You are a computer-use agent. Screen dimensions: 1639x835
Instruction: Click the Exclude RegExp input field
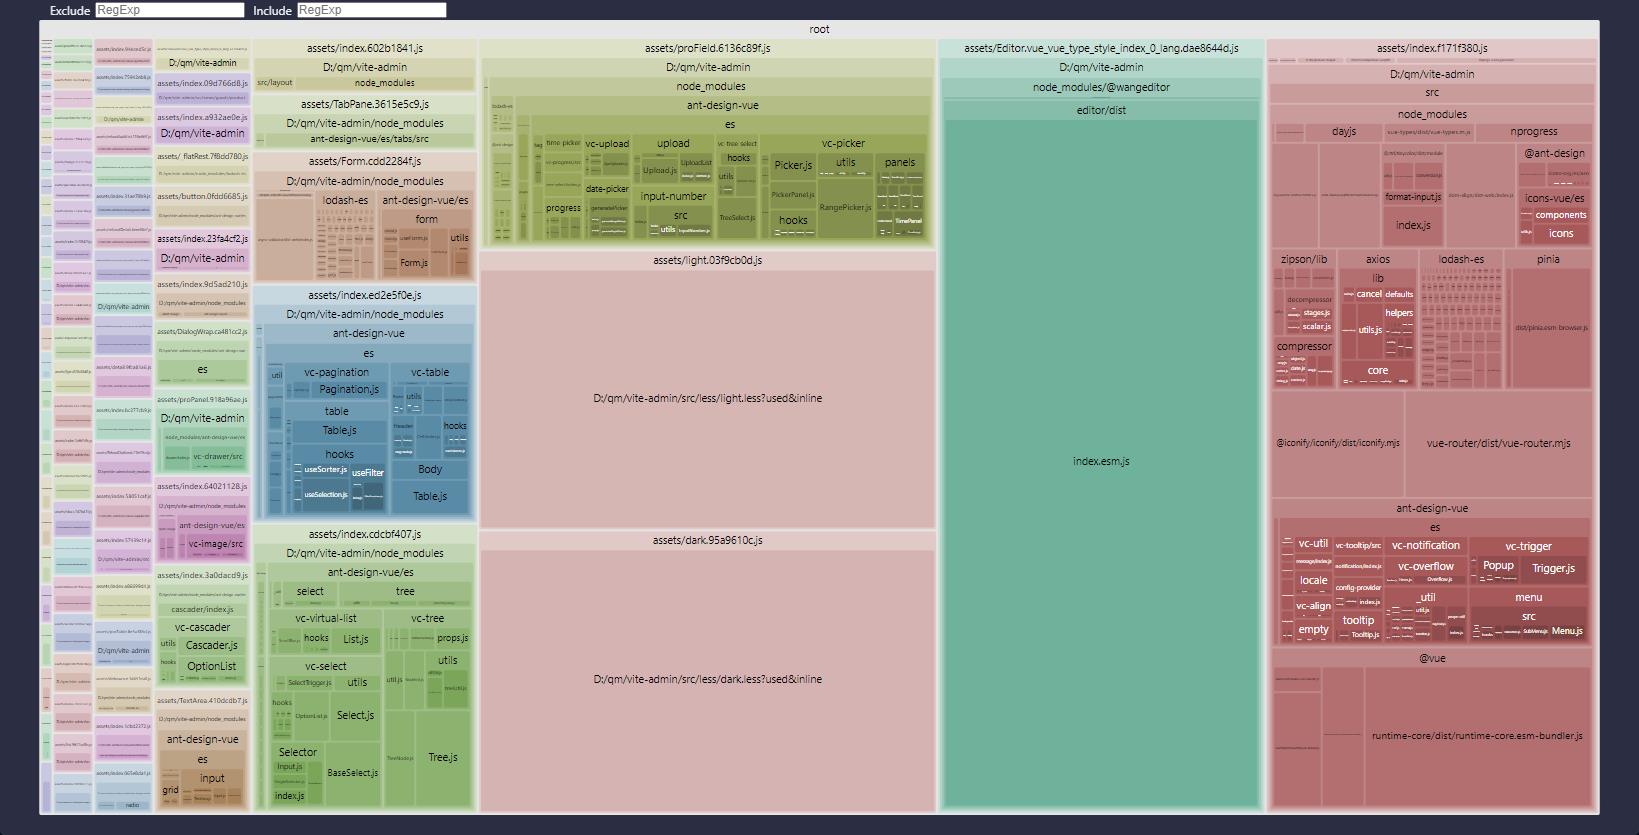[170, 10]
